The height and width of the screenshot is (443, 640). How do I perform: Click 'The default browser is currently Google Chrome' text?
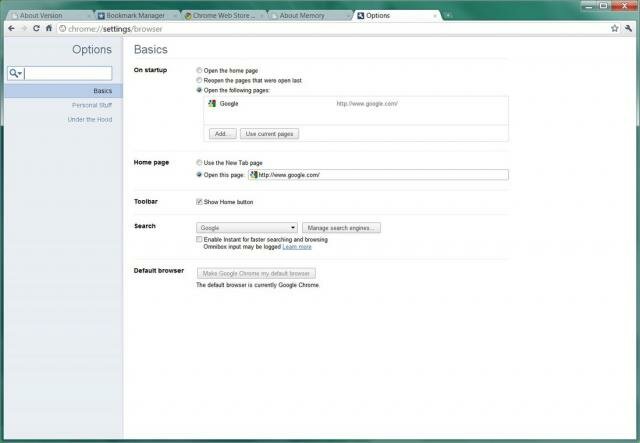[258, 285]
